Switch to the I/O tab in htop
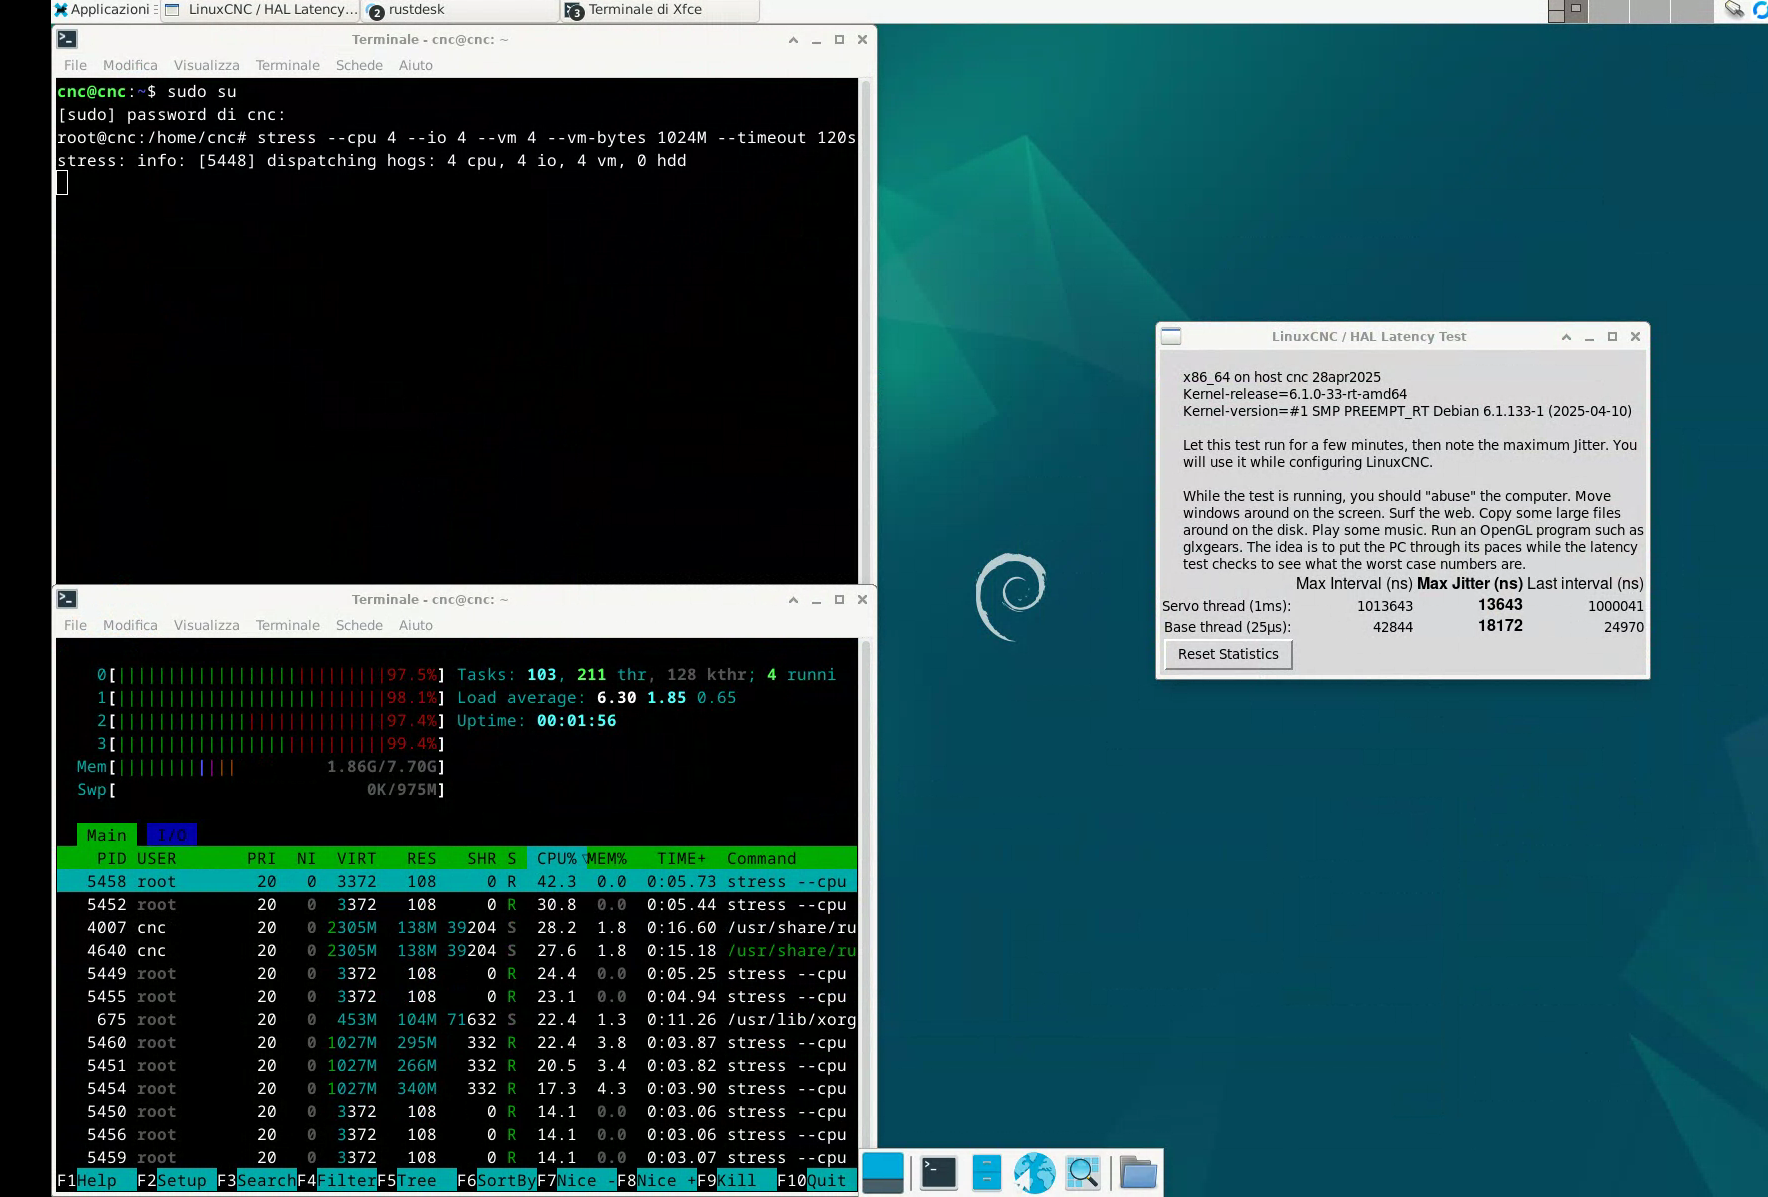 click(172, 835)
